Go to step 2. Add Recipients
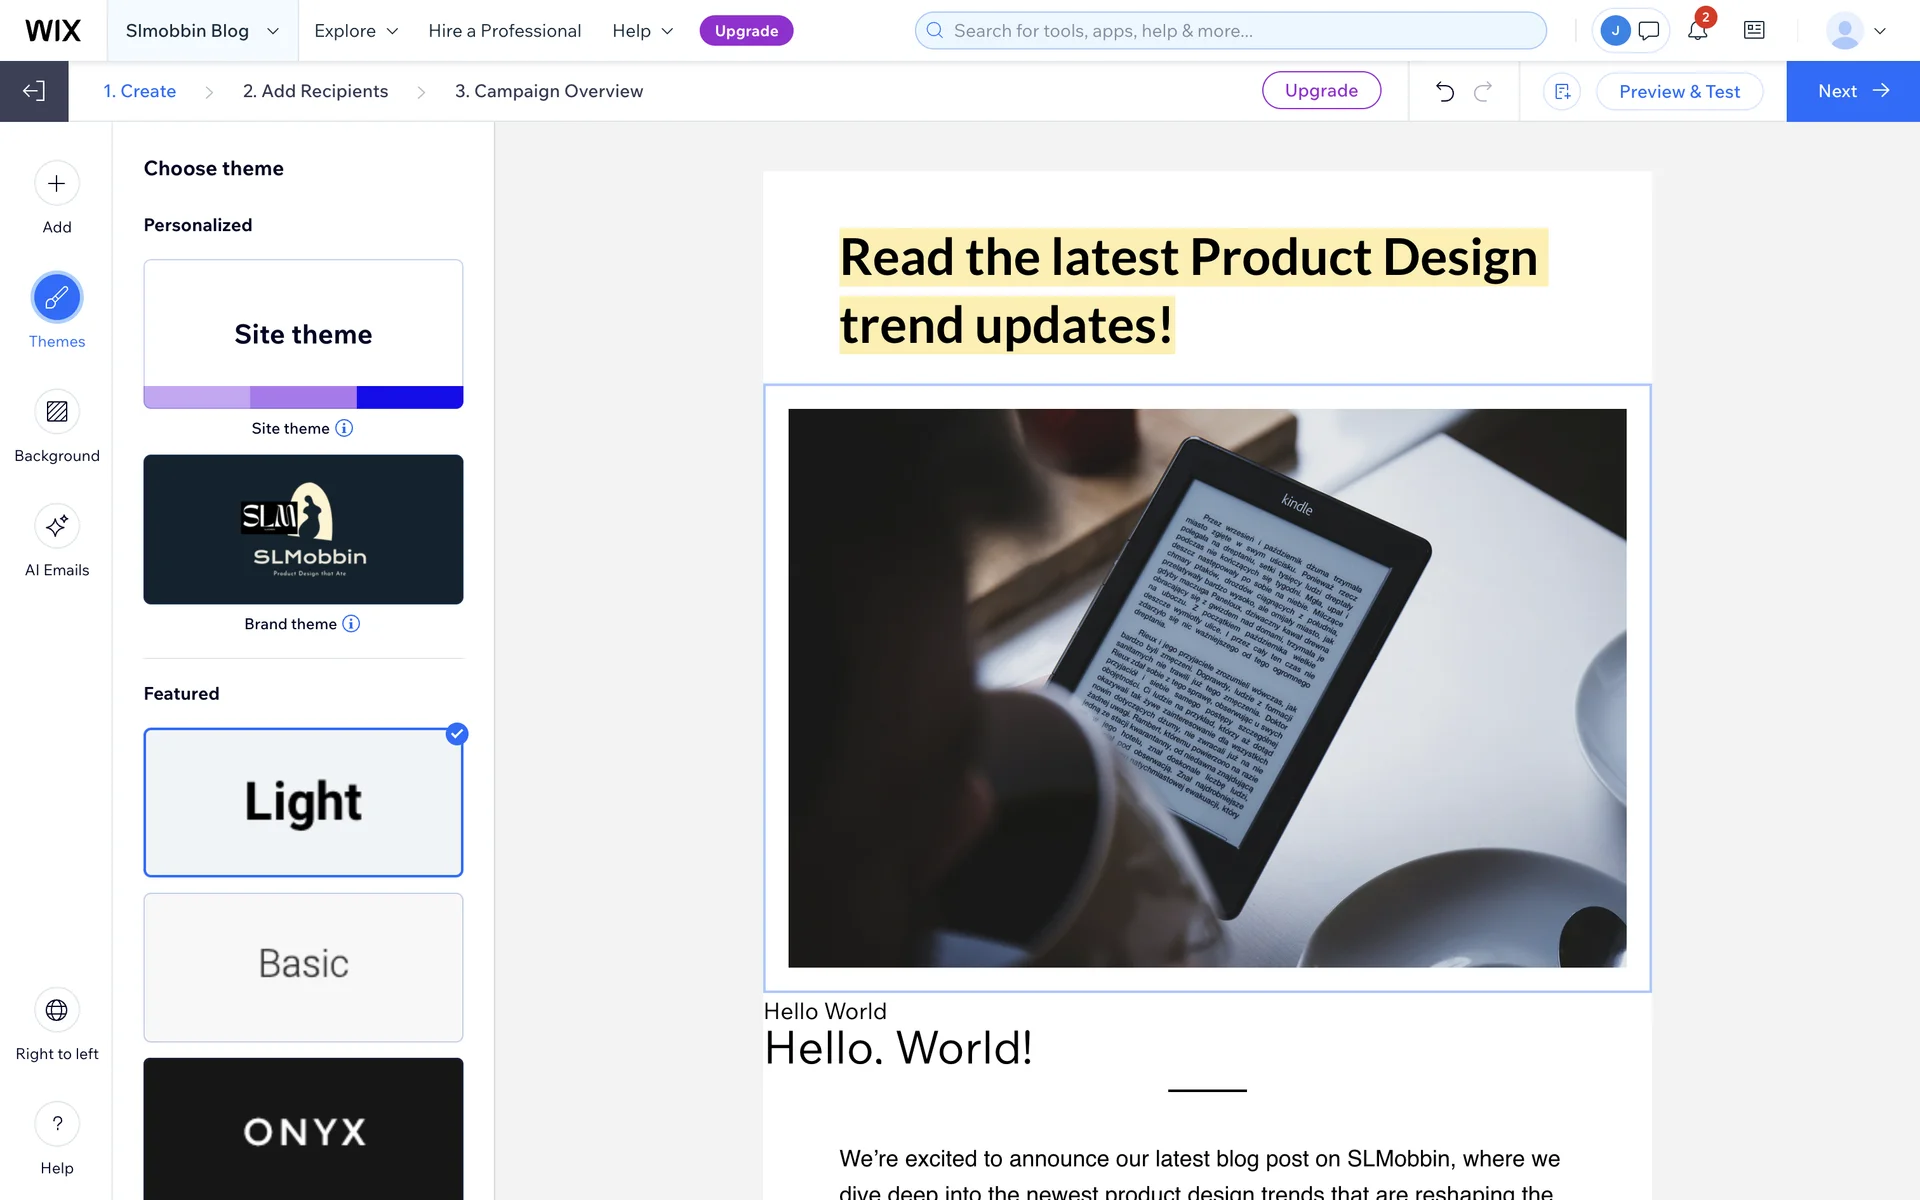The image size is (1920, 1200). tap(315, 91)
